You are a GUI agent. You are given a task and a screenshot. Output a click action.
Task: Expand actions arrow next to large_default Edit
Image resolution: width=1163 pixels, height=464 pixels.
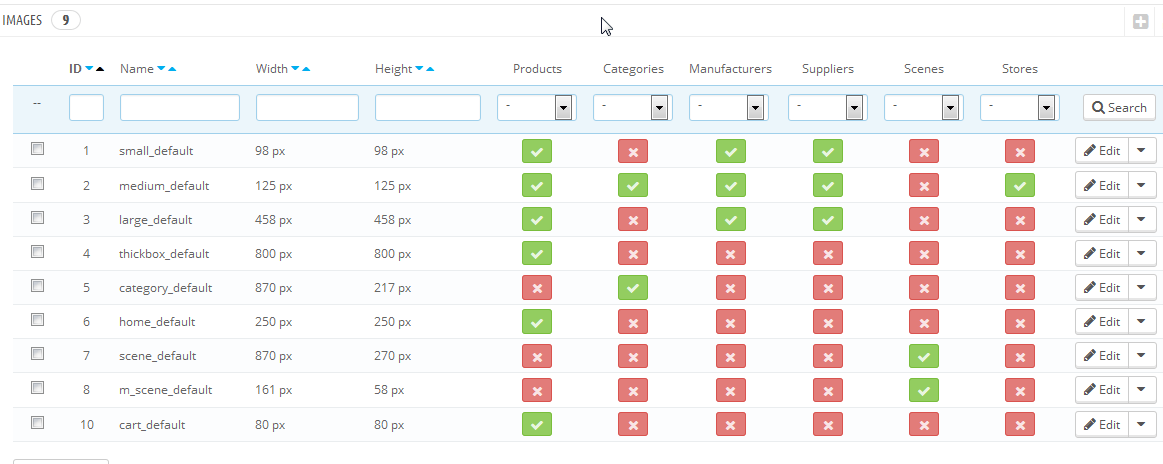click(x=1142, y=219)
